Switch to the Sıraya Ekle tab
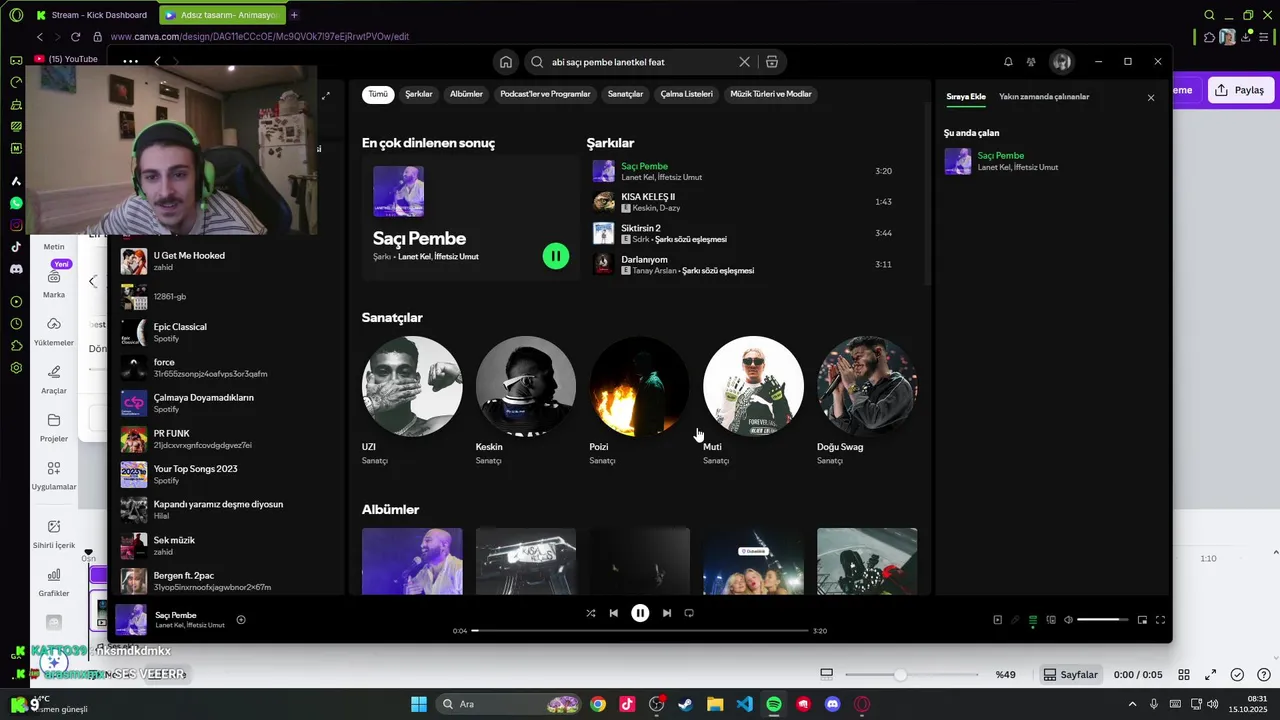This screenshot has height=720, width=1280. [x=966, y=97]
